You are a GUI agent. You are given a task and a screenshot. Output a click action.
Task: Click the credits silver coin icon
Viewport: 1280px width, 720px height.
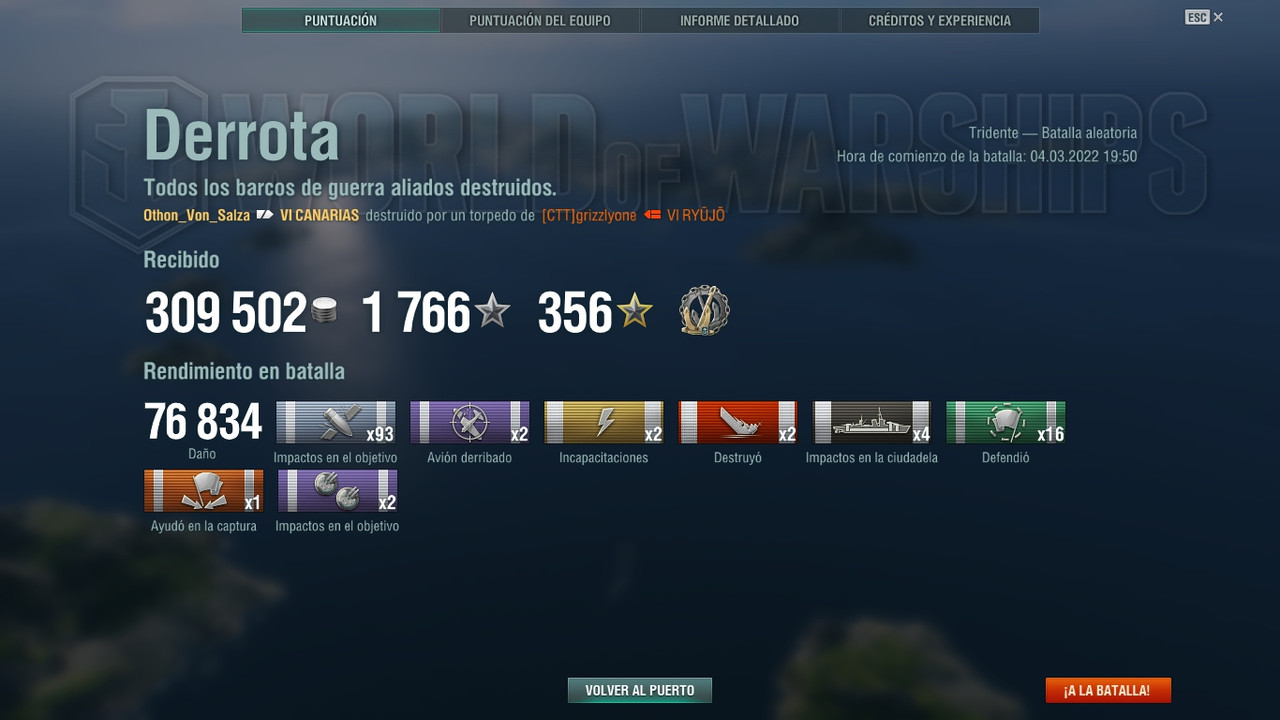(x=324, y=311)
